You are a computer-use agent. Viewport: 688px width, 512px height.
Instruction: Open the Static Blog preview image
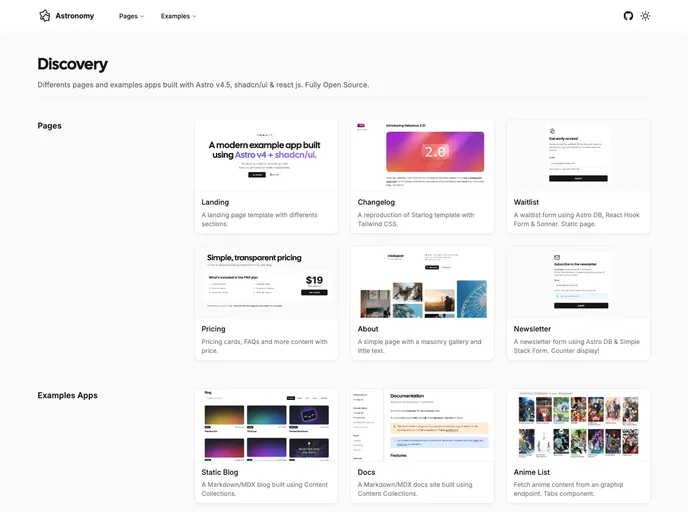point(266,424)
